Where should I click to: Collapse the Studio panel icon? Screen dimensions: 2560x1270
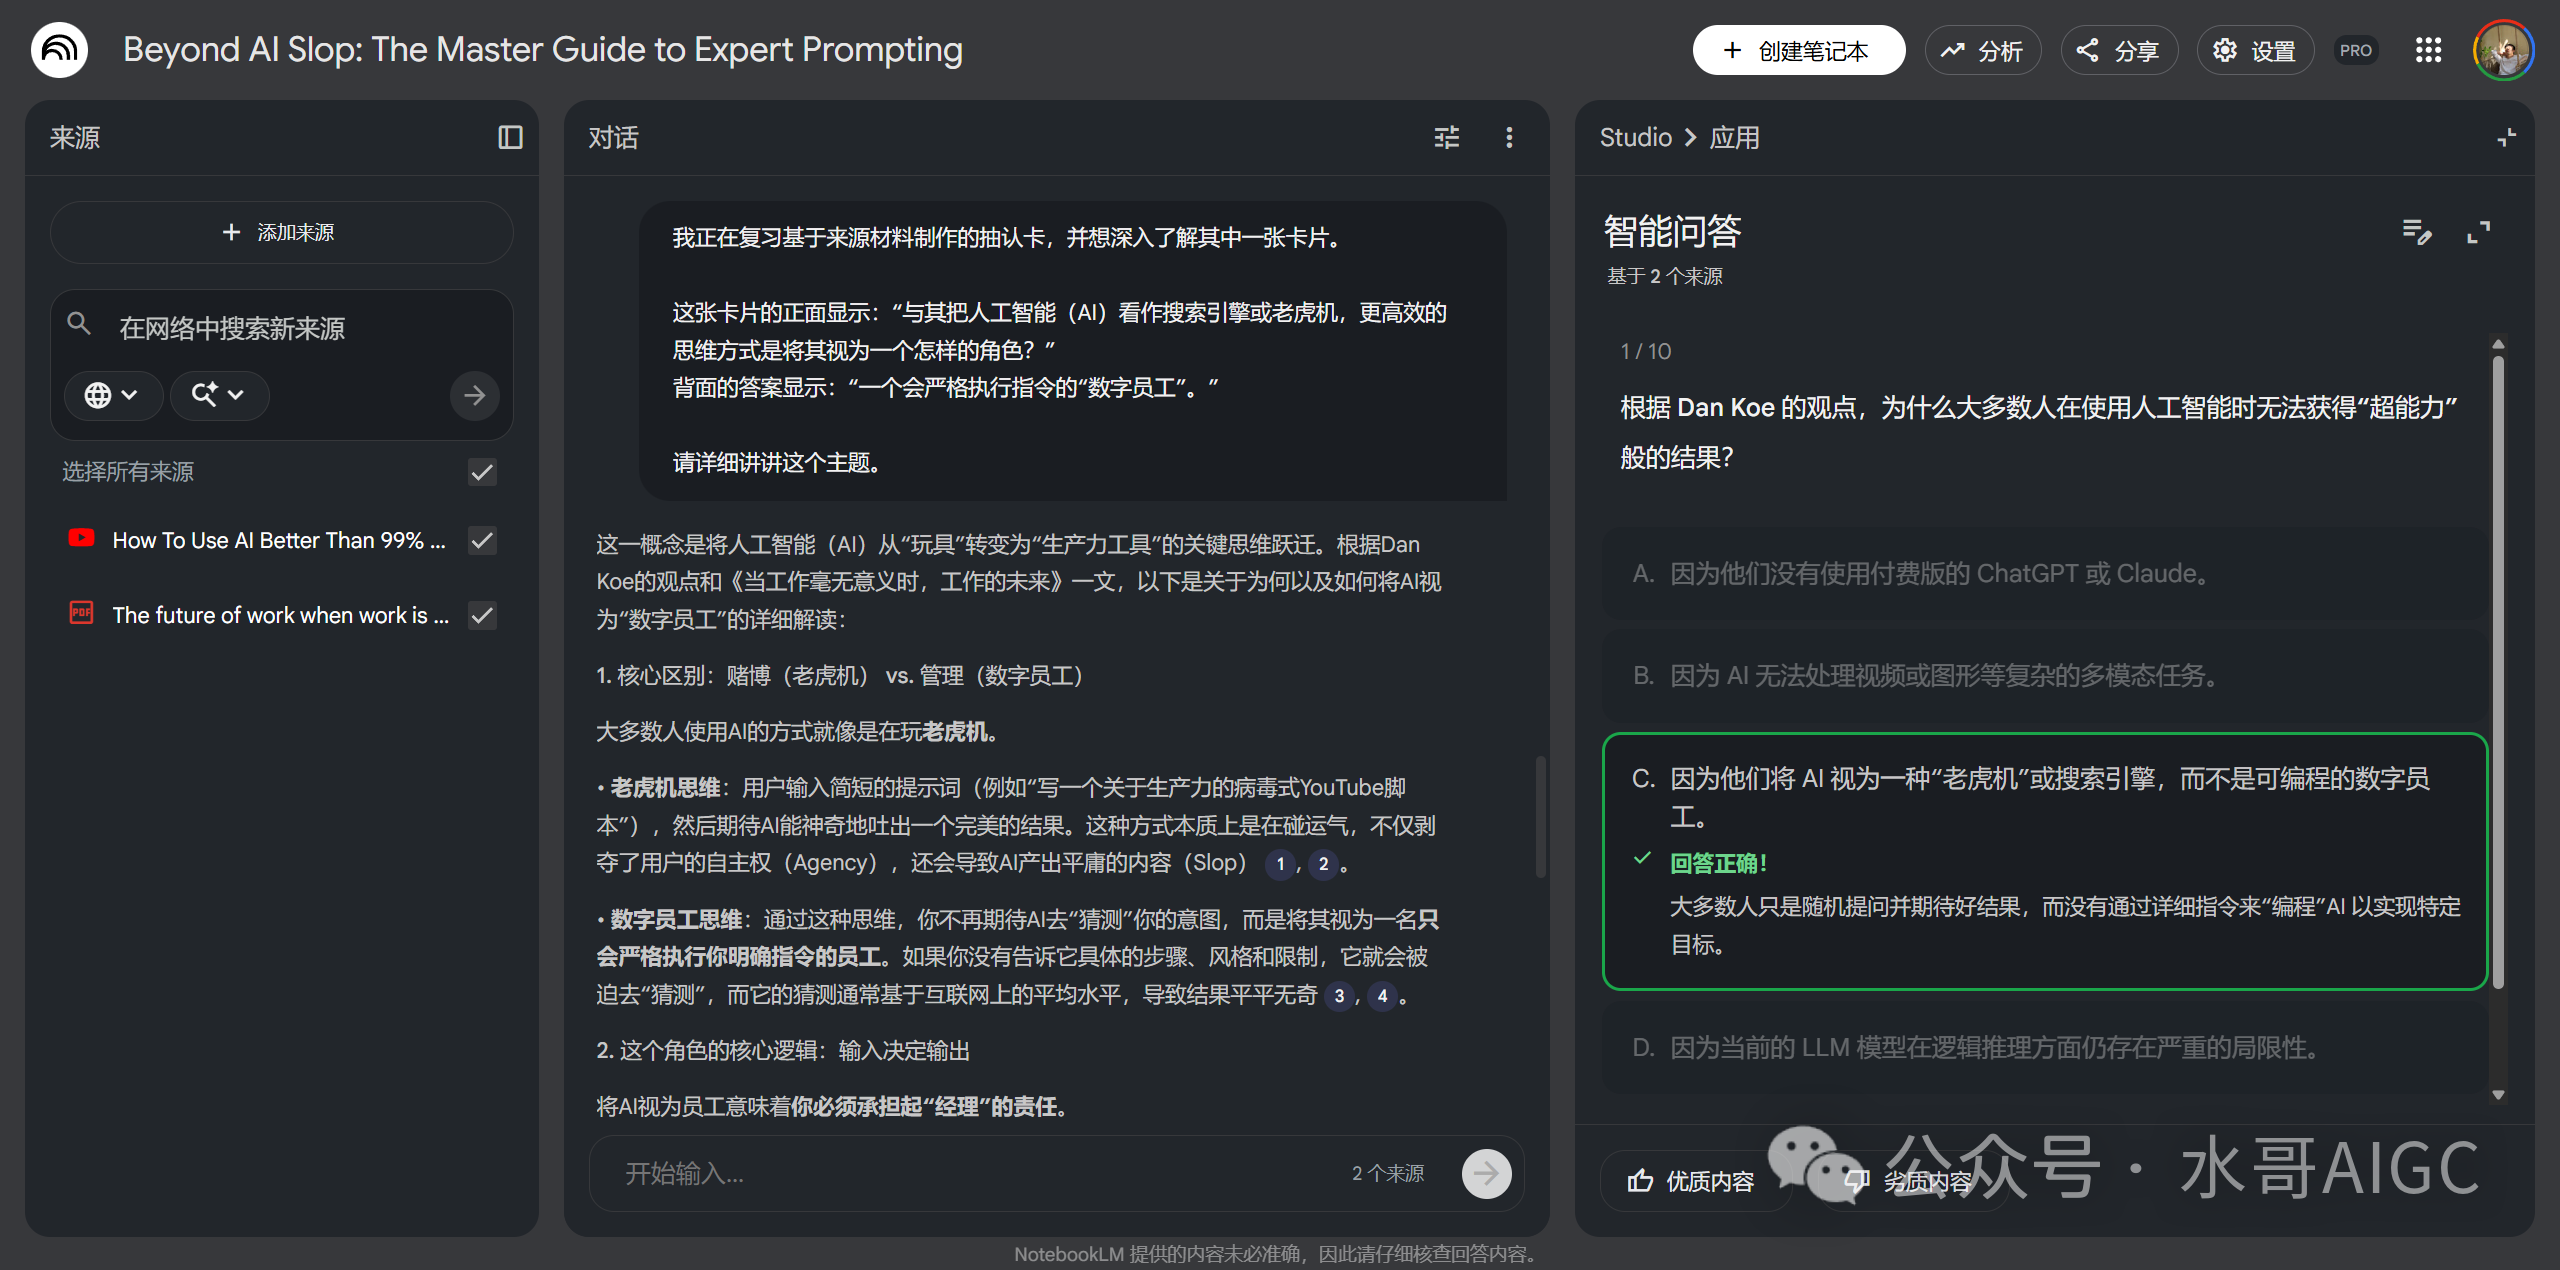pos(2505,137)
